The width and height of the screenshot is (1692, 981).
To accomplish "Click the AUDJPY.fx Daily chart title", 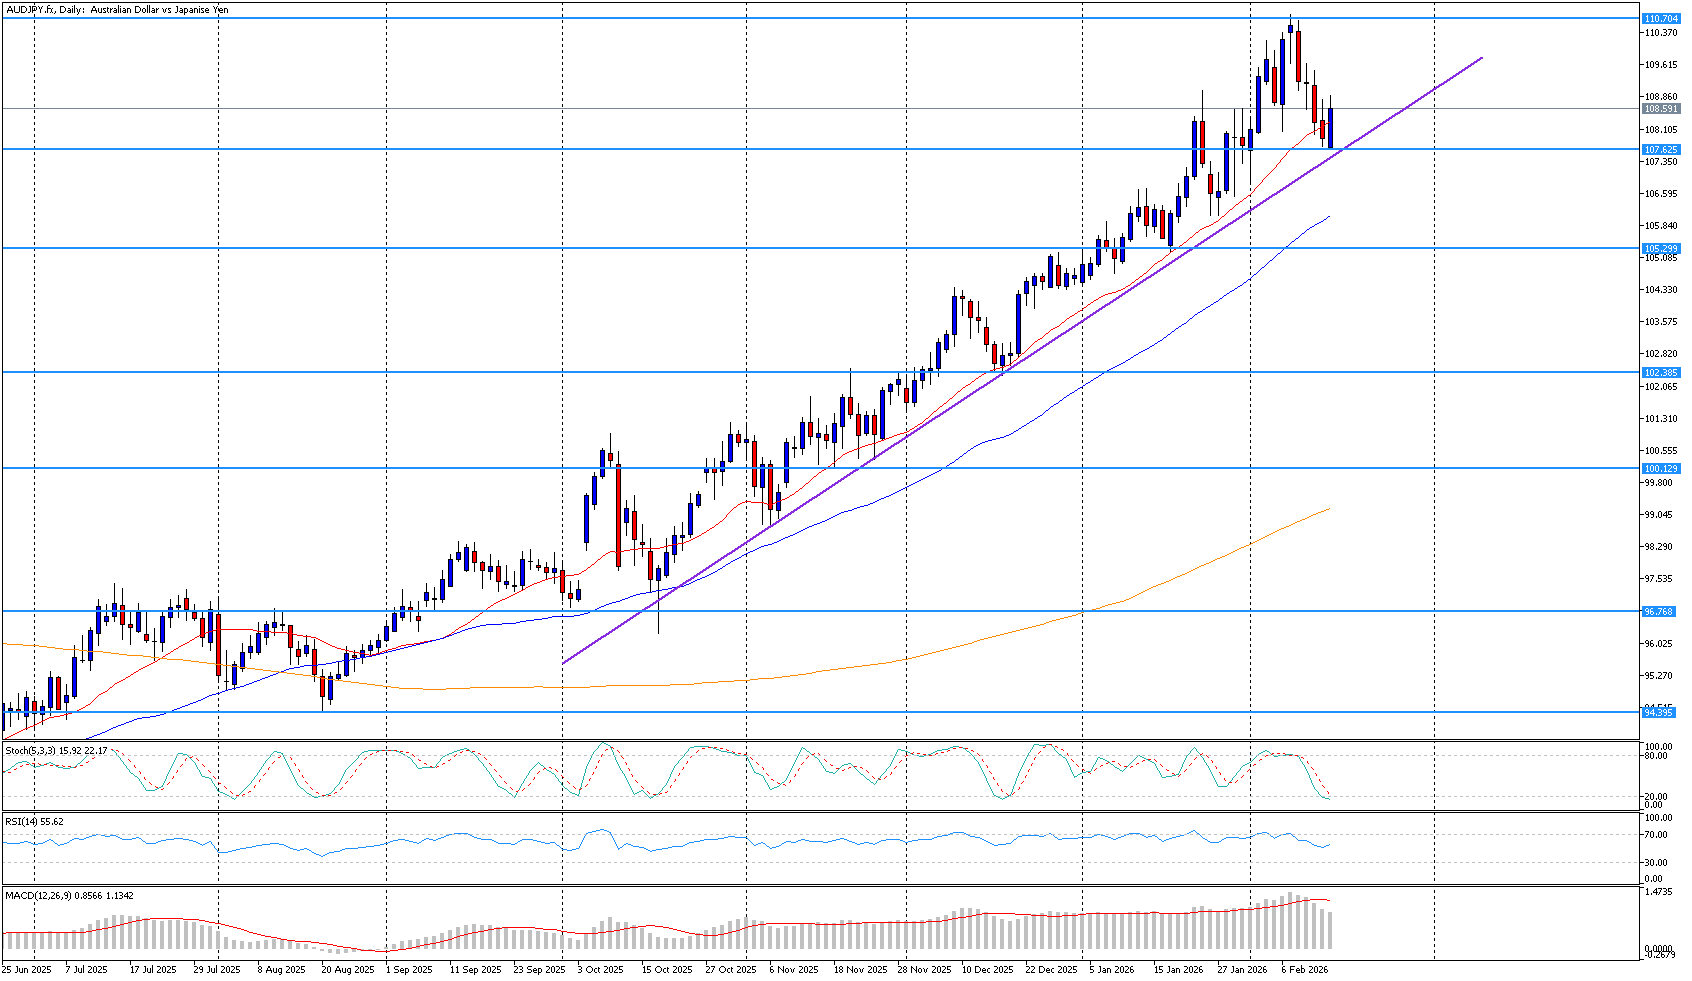I will (x=116, y=9).
